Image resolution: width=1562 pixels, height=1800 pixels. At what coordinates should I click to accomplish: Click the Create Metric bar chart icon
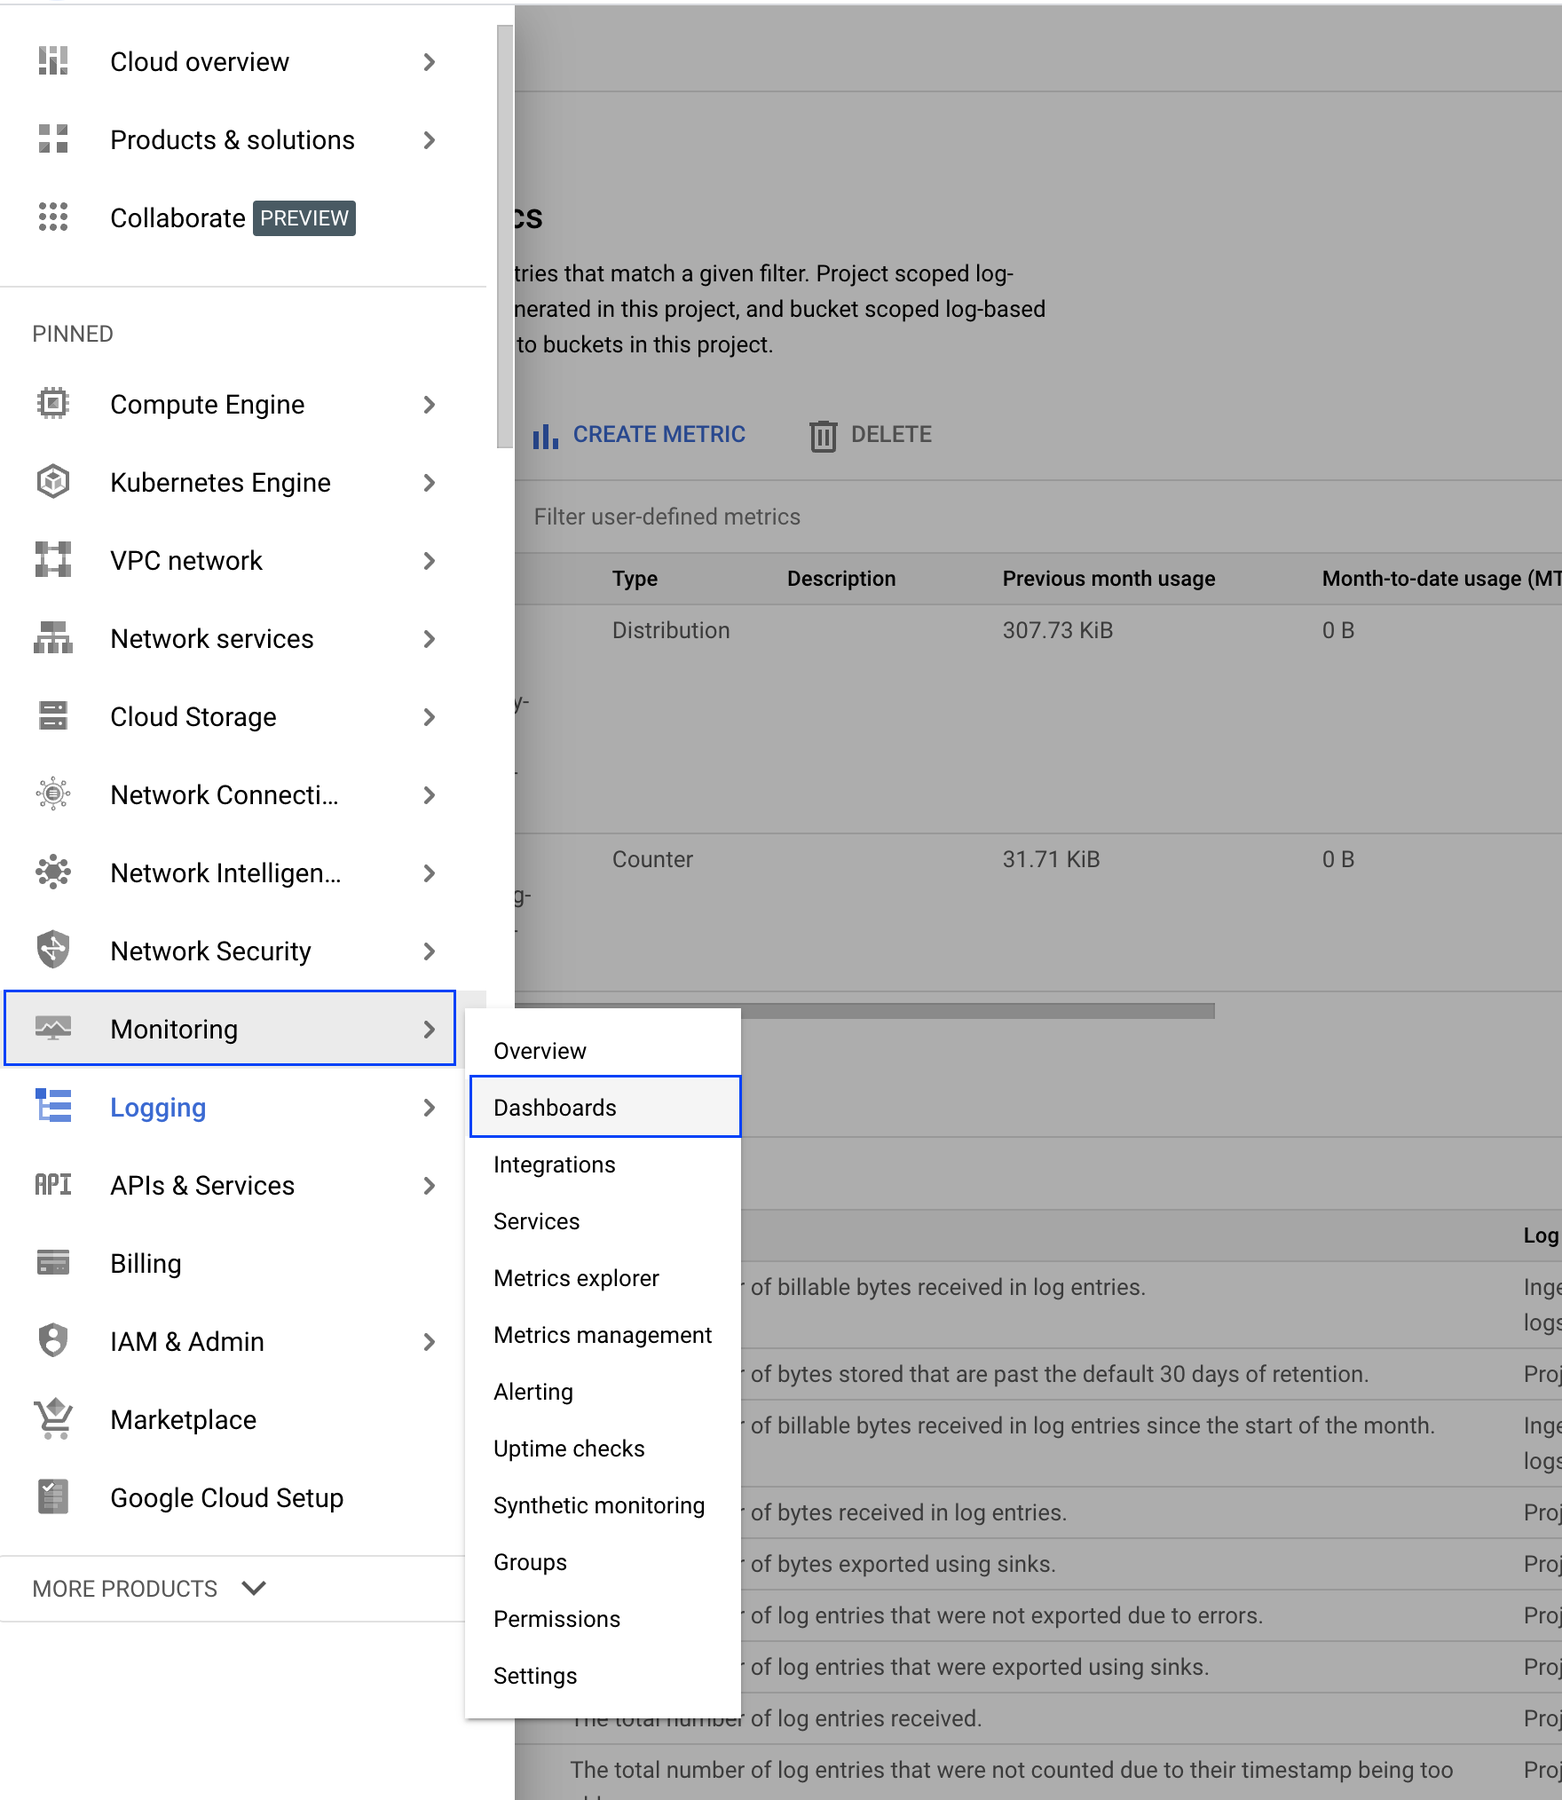(x=545, y=435)
